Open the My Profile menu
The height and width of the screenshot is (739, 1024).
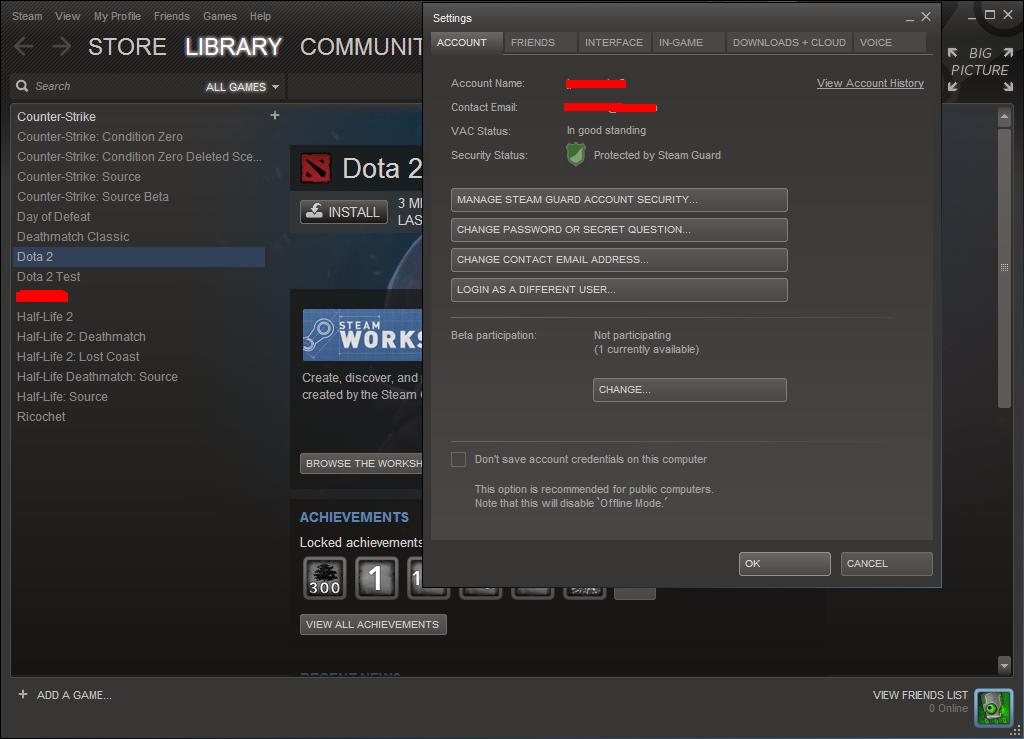coord(117,16)
